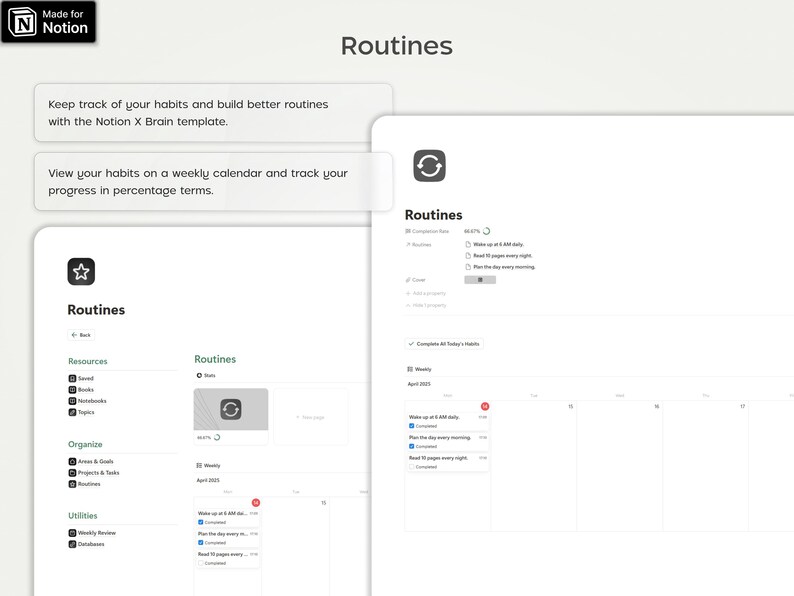Click the bold Routines title in dashboard window
This screenshot has width=794, height=596.
(x=96, y=310)
